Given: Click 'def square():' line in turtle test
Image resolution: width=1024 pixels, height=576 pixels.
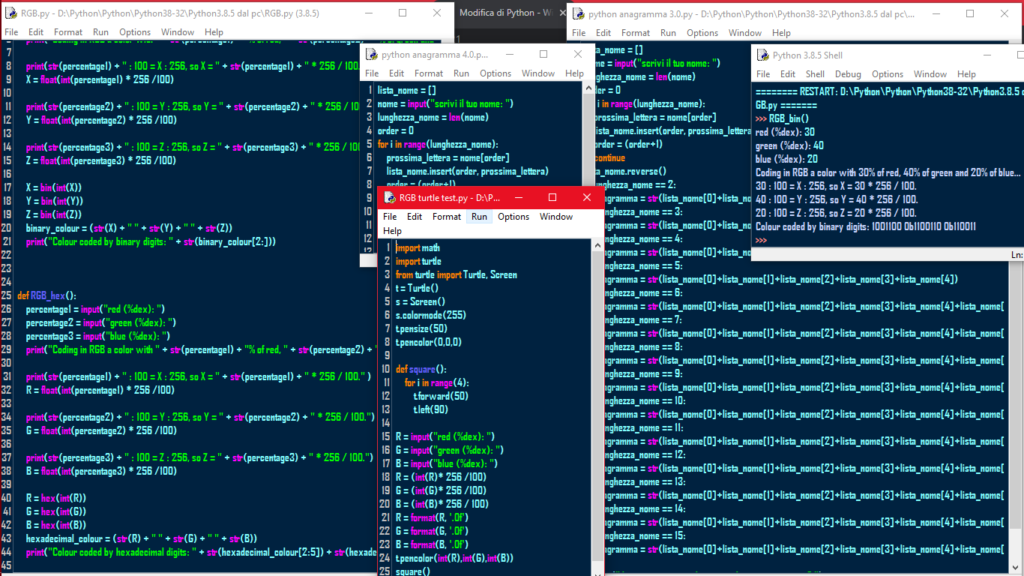Looking at the screenshot, I should pos(421,369).
